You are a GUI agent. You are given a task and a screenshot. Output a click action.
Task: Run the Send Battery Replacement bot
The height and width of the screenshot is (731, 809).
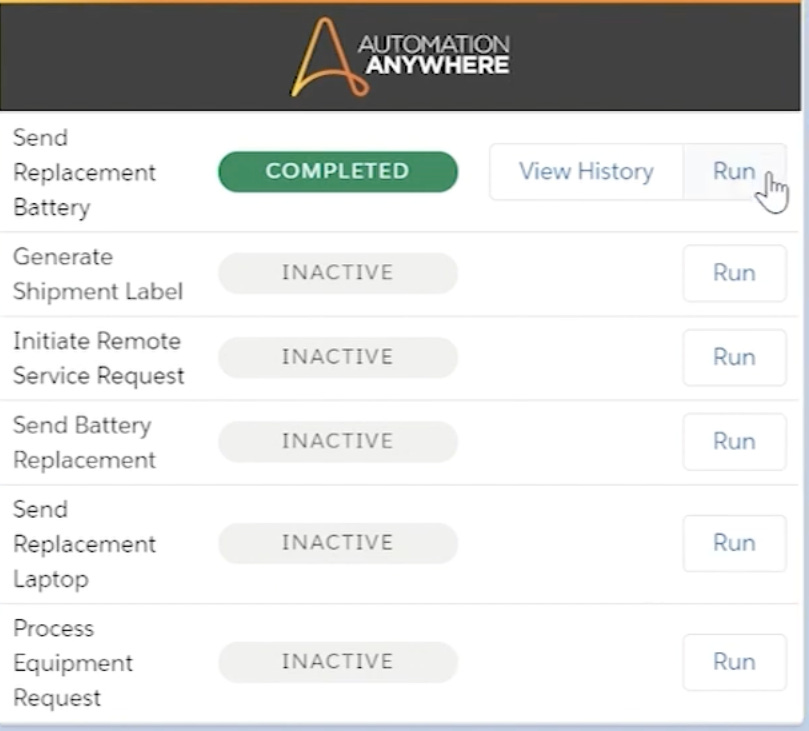(x=734, y=441)
